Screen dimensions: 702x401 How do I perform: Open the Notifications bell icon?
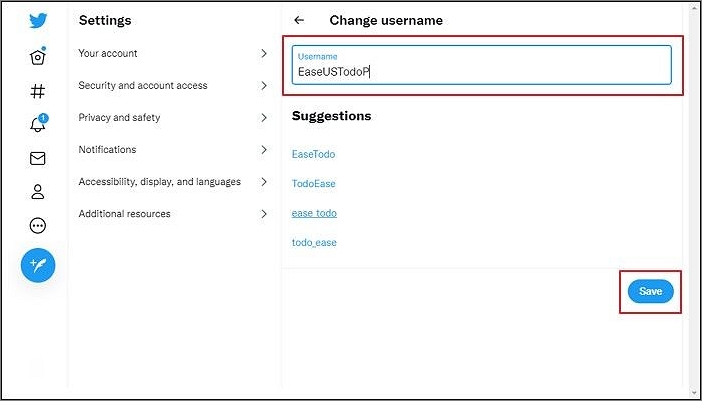38,124
